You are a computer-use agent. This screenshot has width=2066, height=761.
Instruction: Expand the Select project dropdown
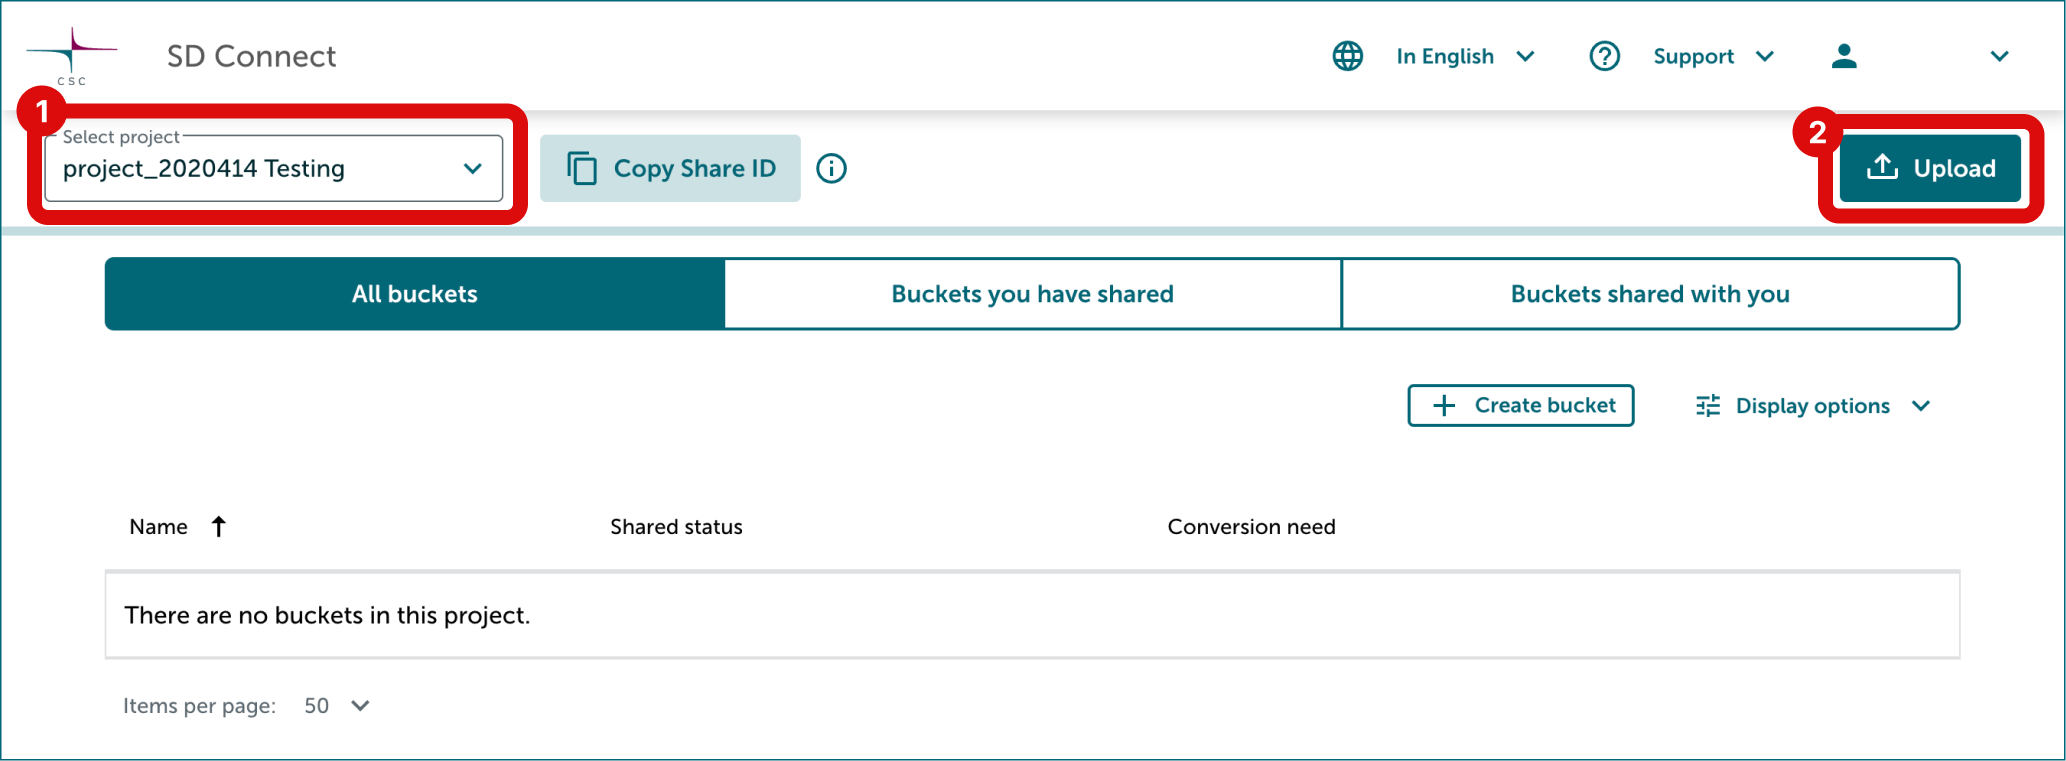[x=274, y=168]
